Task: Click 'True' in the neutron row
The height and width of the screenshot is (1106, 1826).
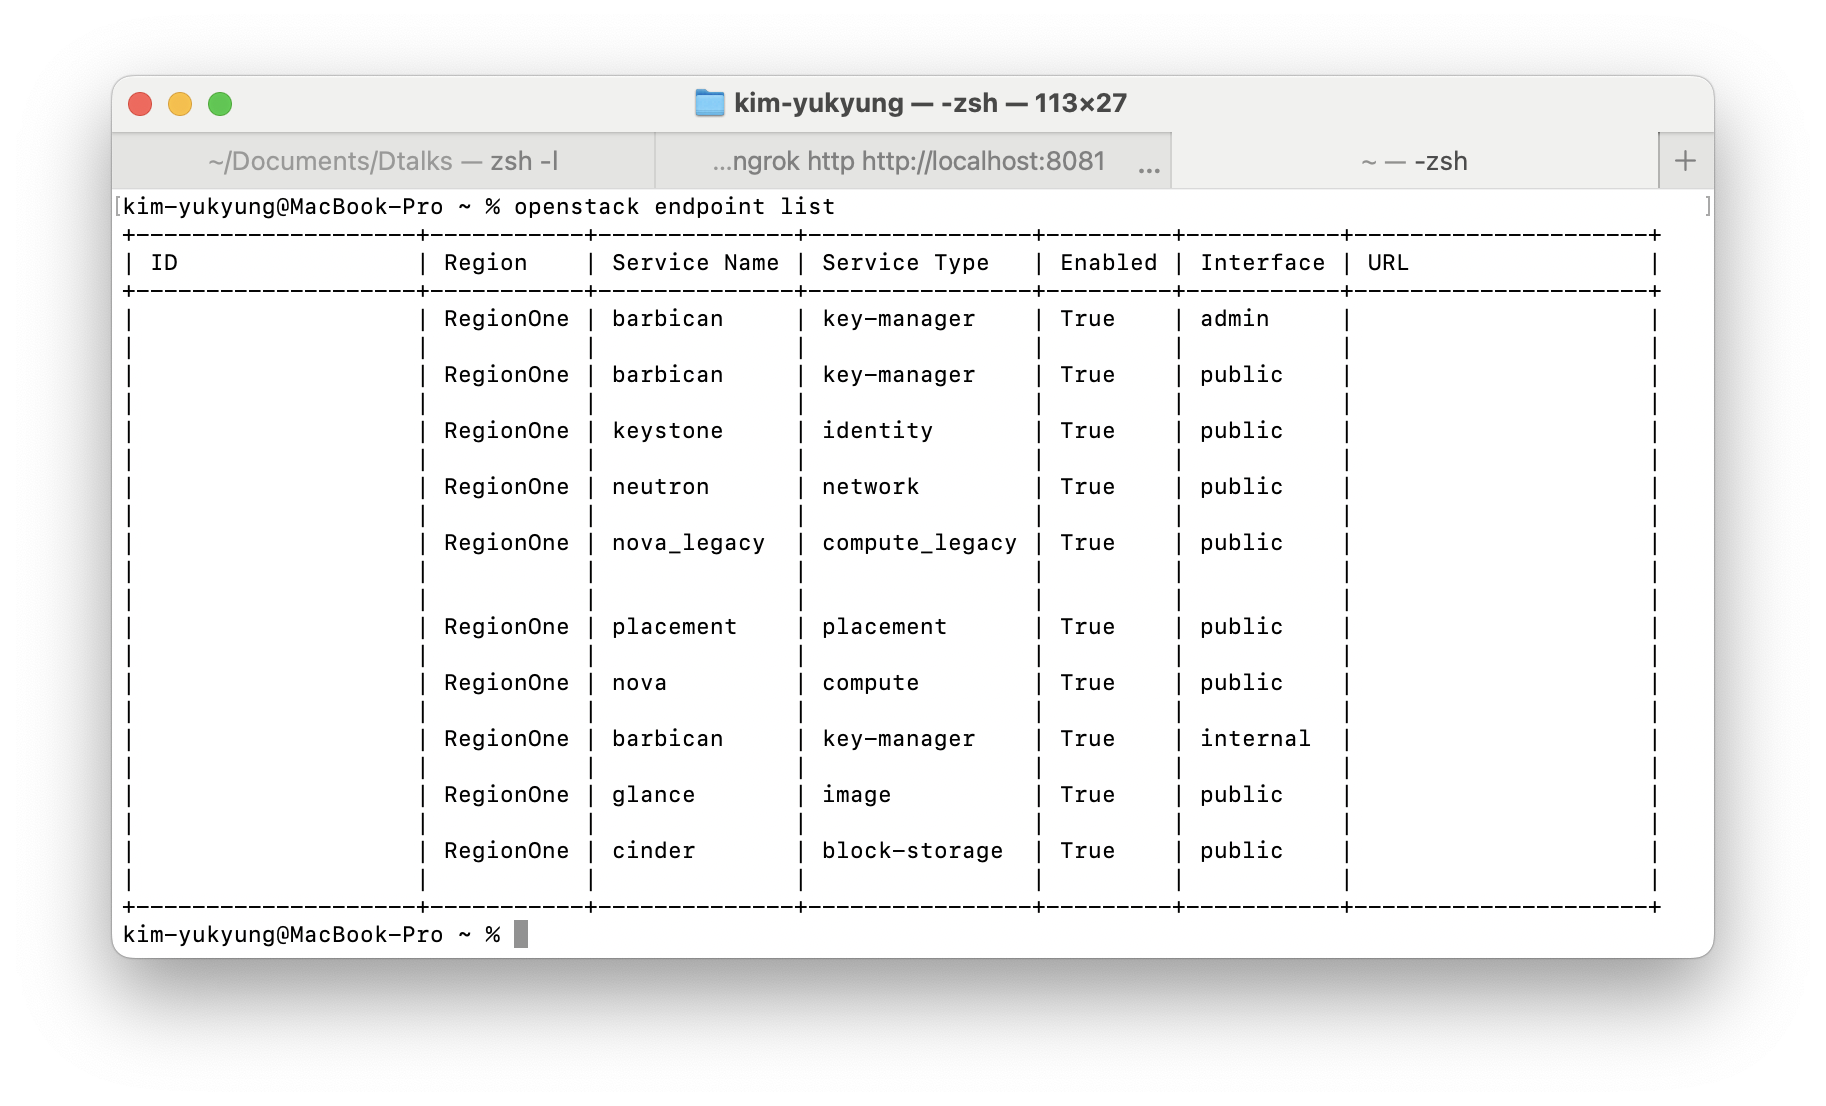Action: [x=1087, y=487]
